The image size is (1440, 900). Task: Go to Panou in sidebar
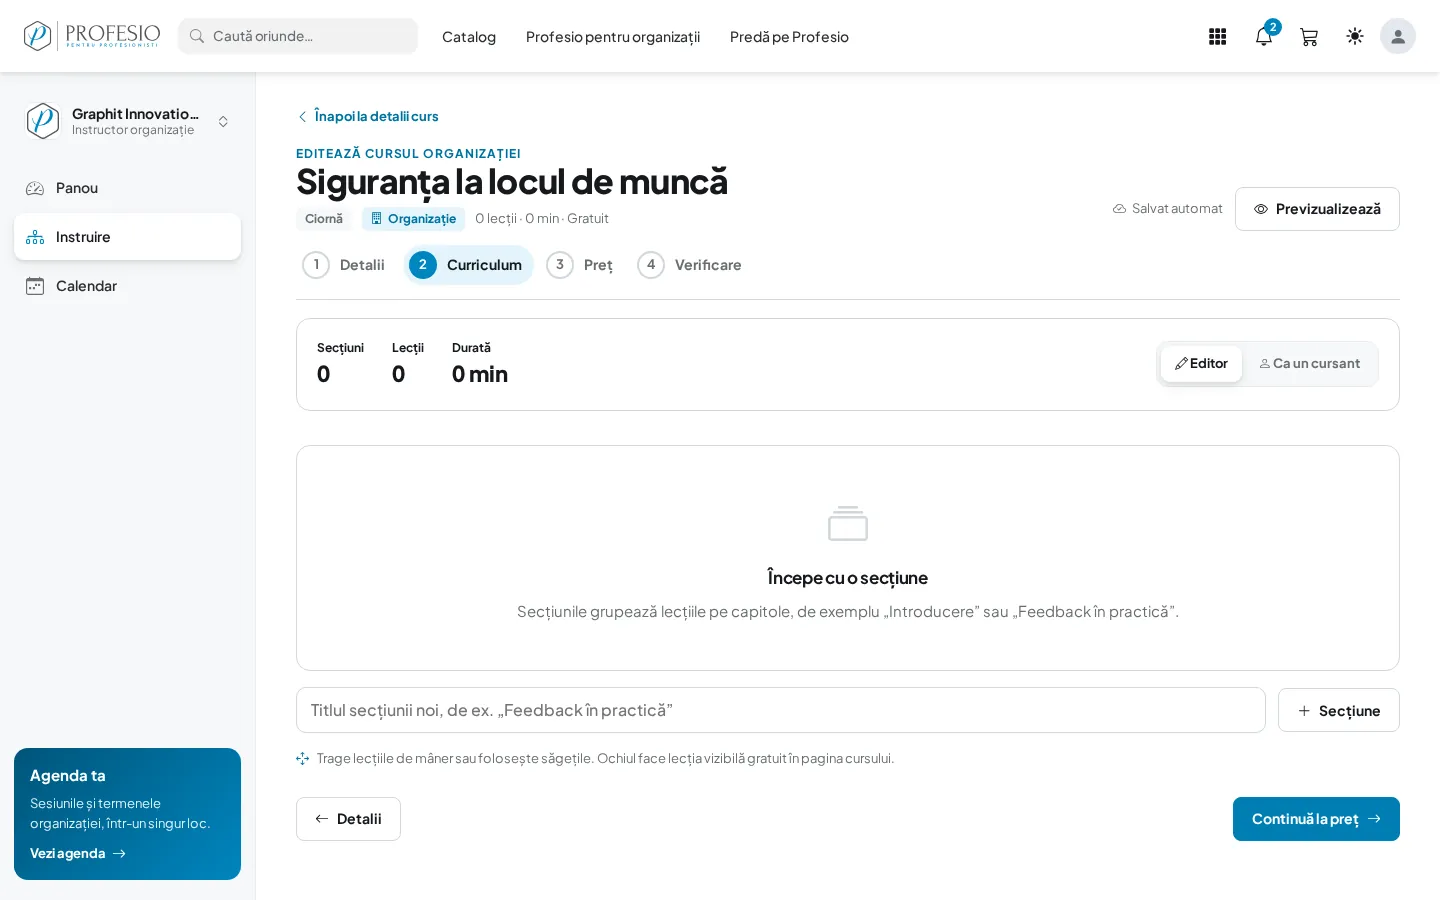[x=127, y=188]
